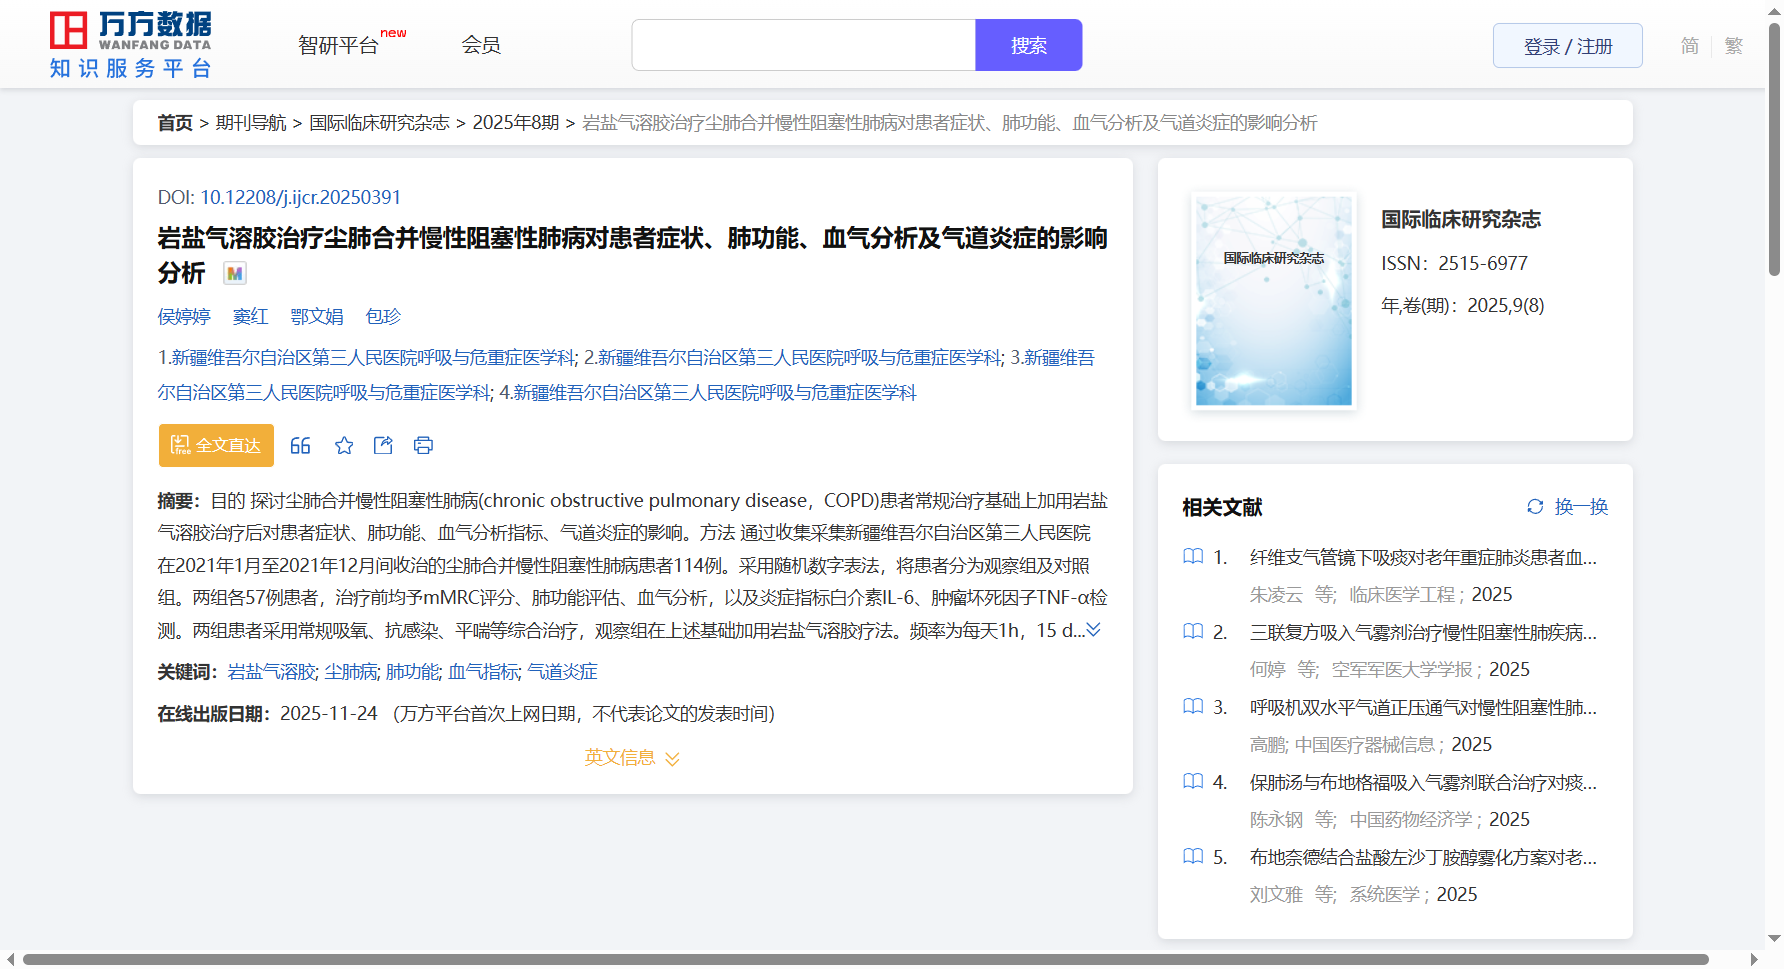Expand the full abstract text arrow
1784x969 pixels.
[x=1094, y=630]
